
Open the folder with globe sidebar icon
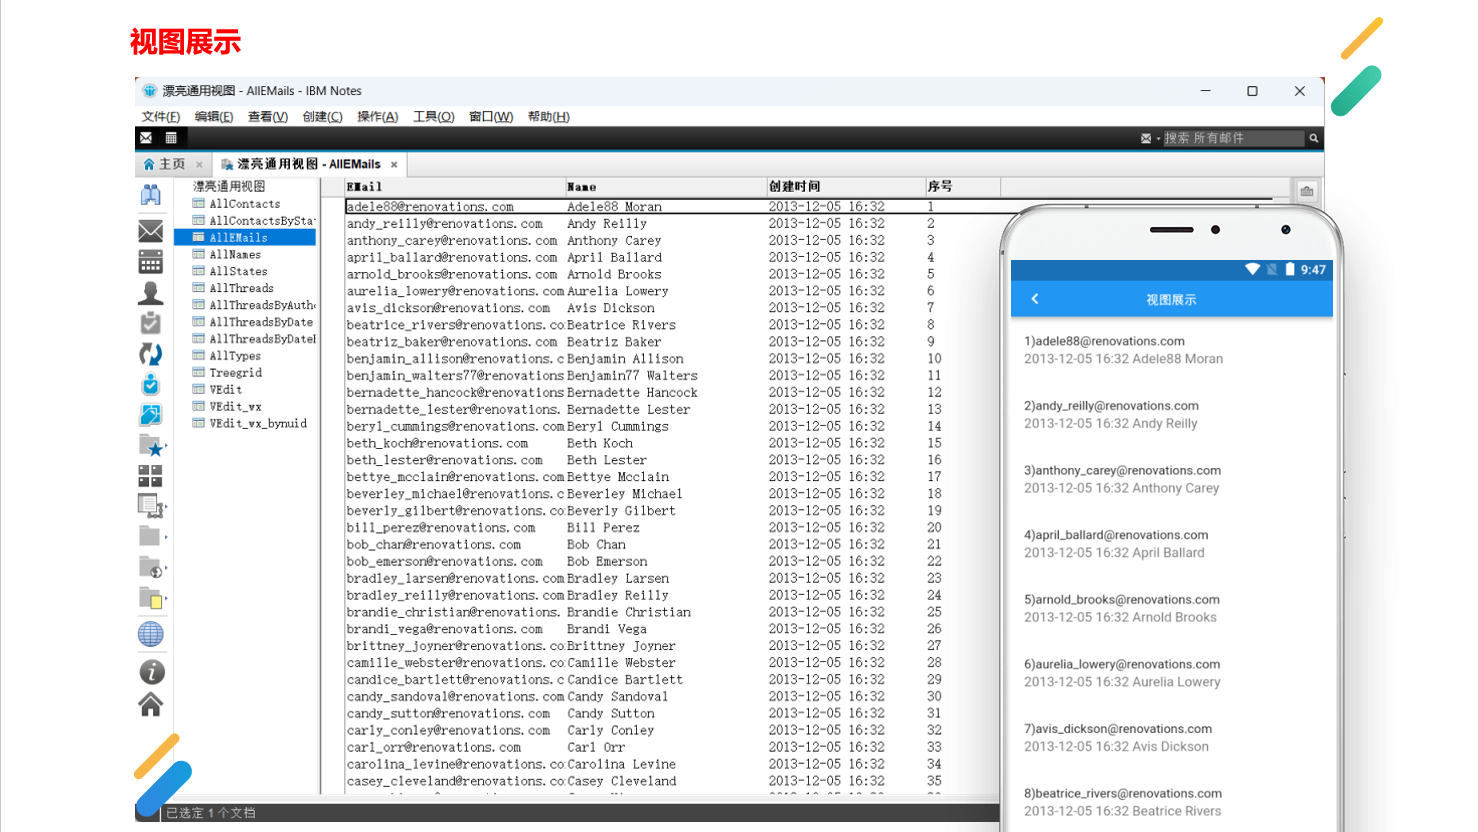coord(150,567)
